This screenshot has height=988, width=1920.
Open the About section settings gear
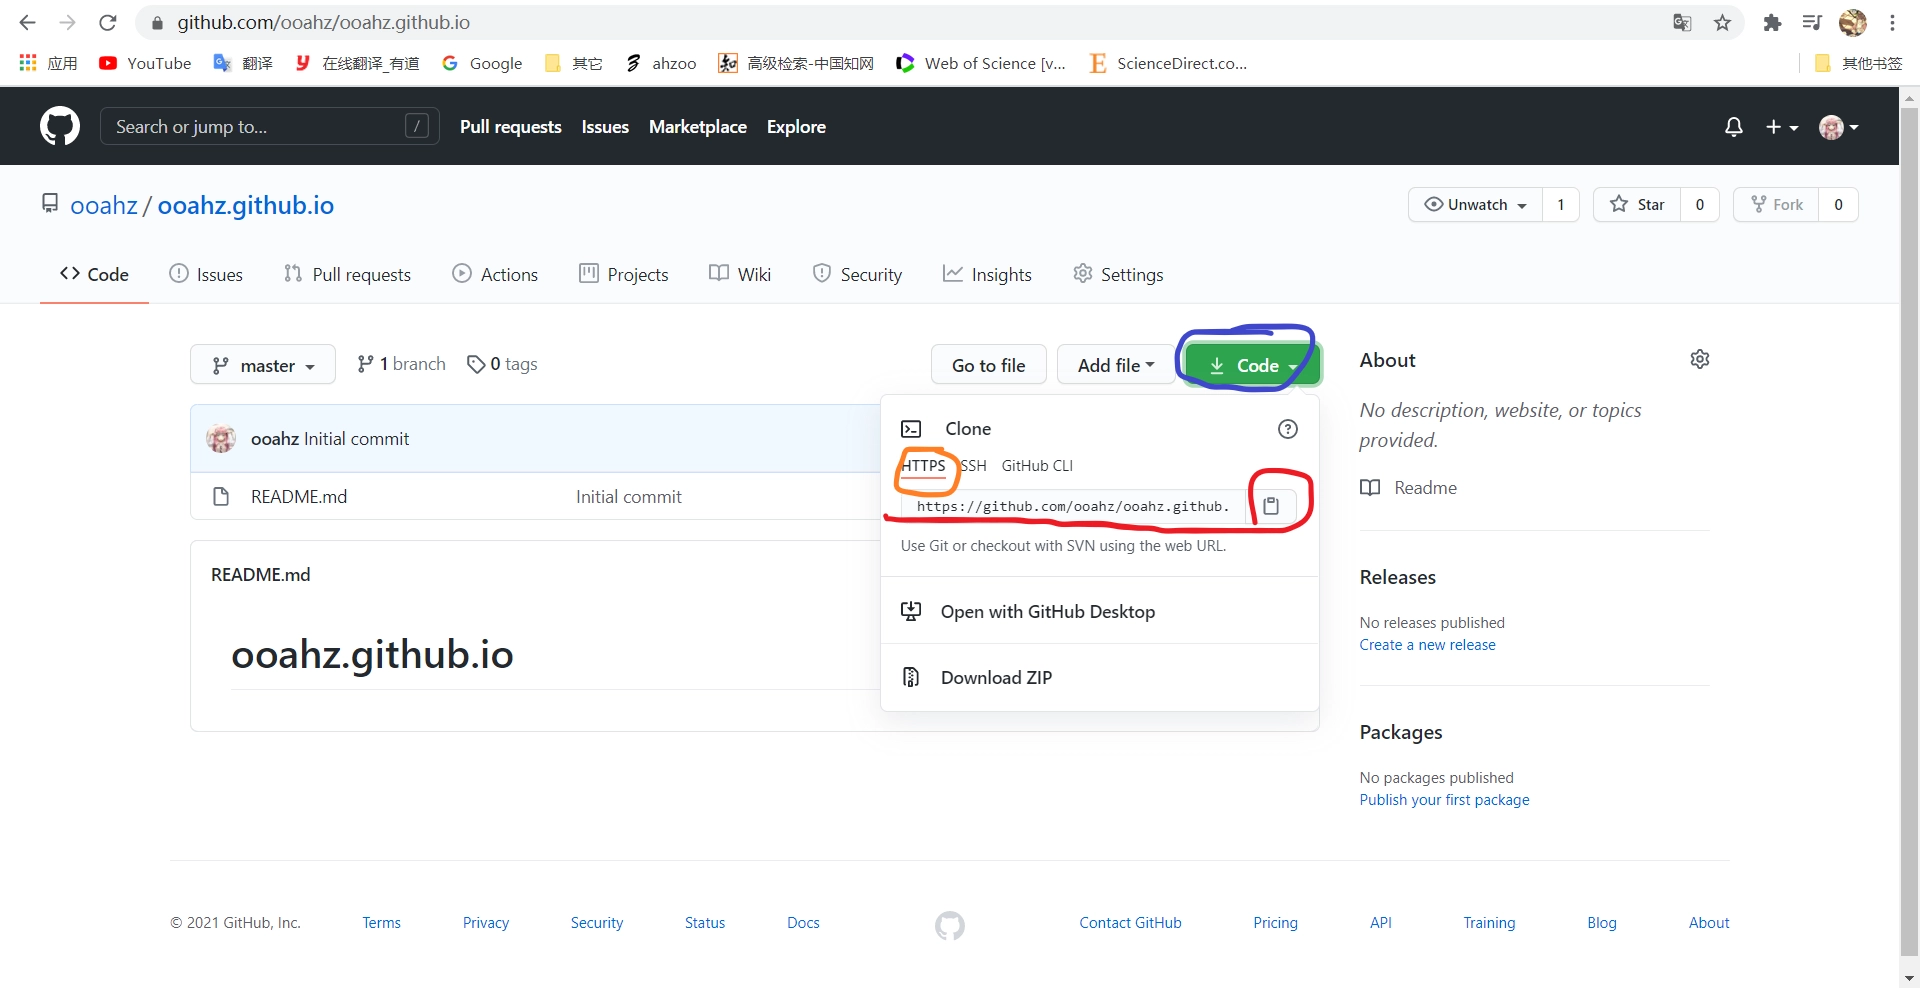click(1700, 359)
